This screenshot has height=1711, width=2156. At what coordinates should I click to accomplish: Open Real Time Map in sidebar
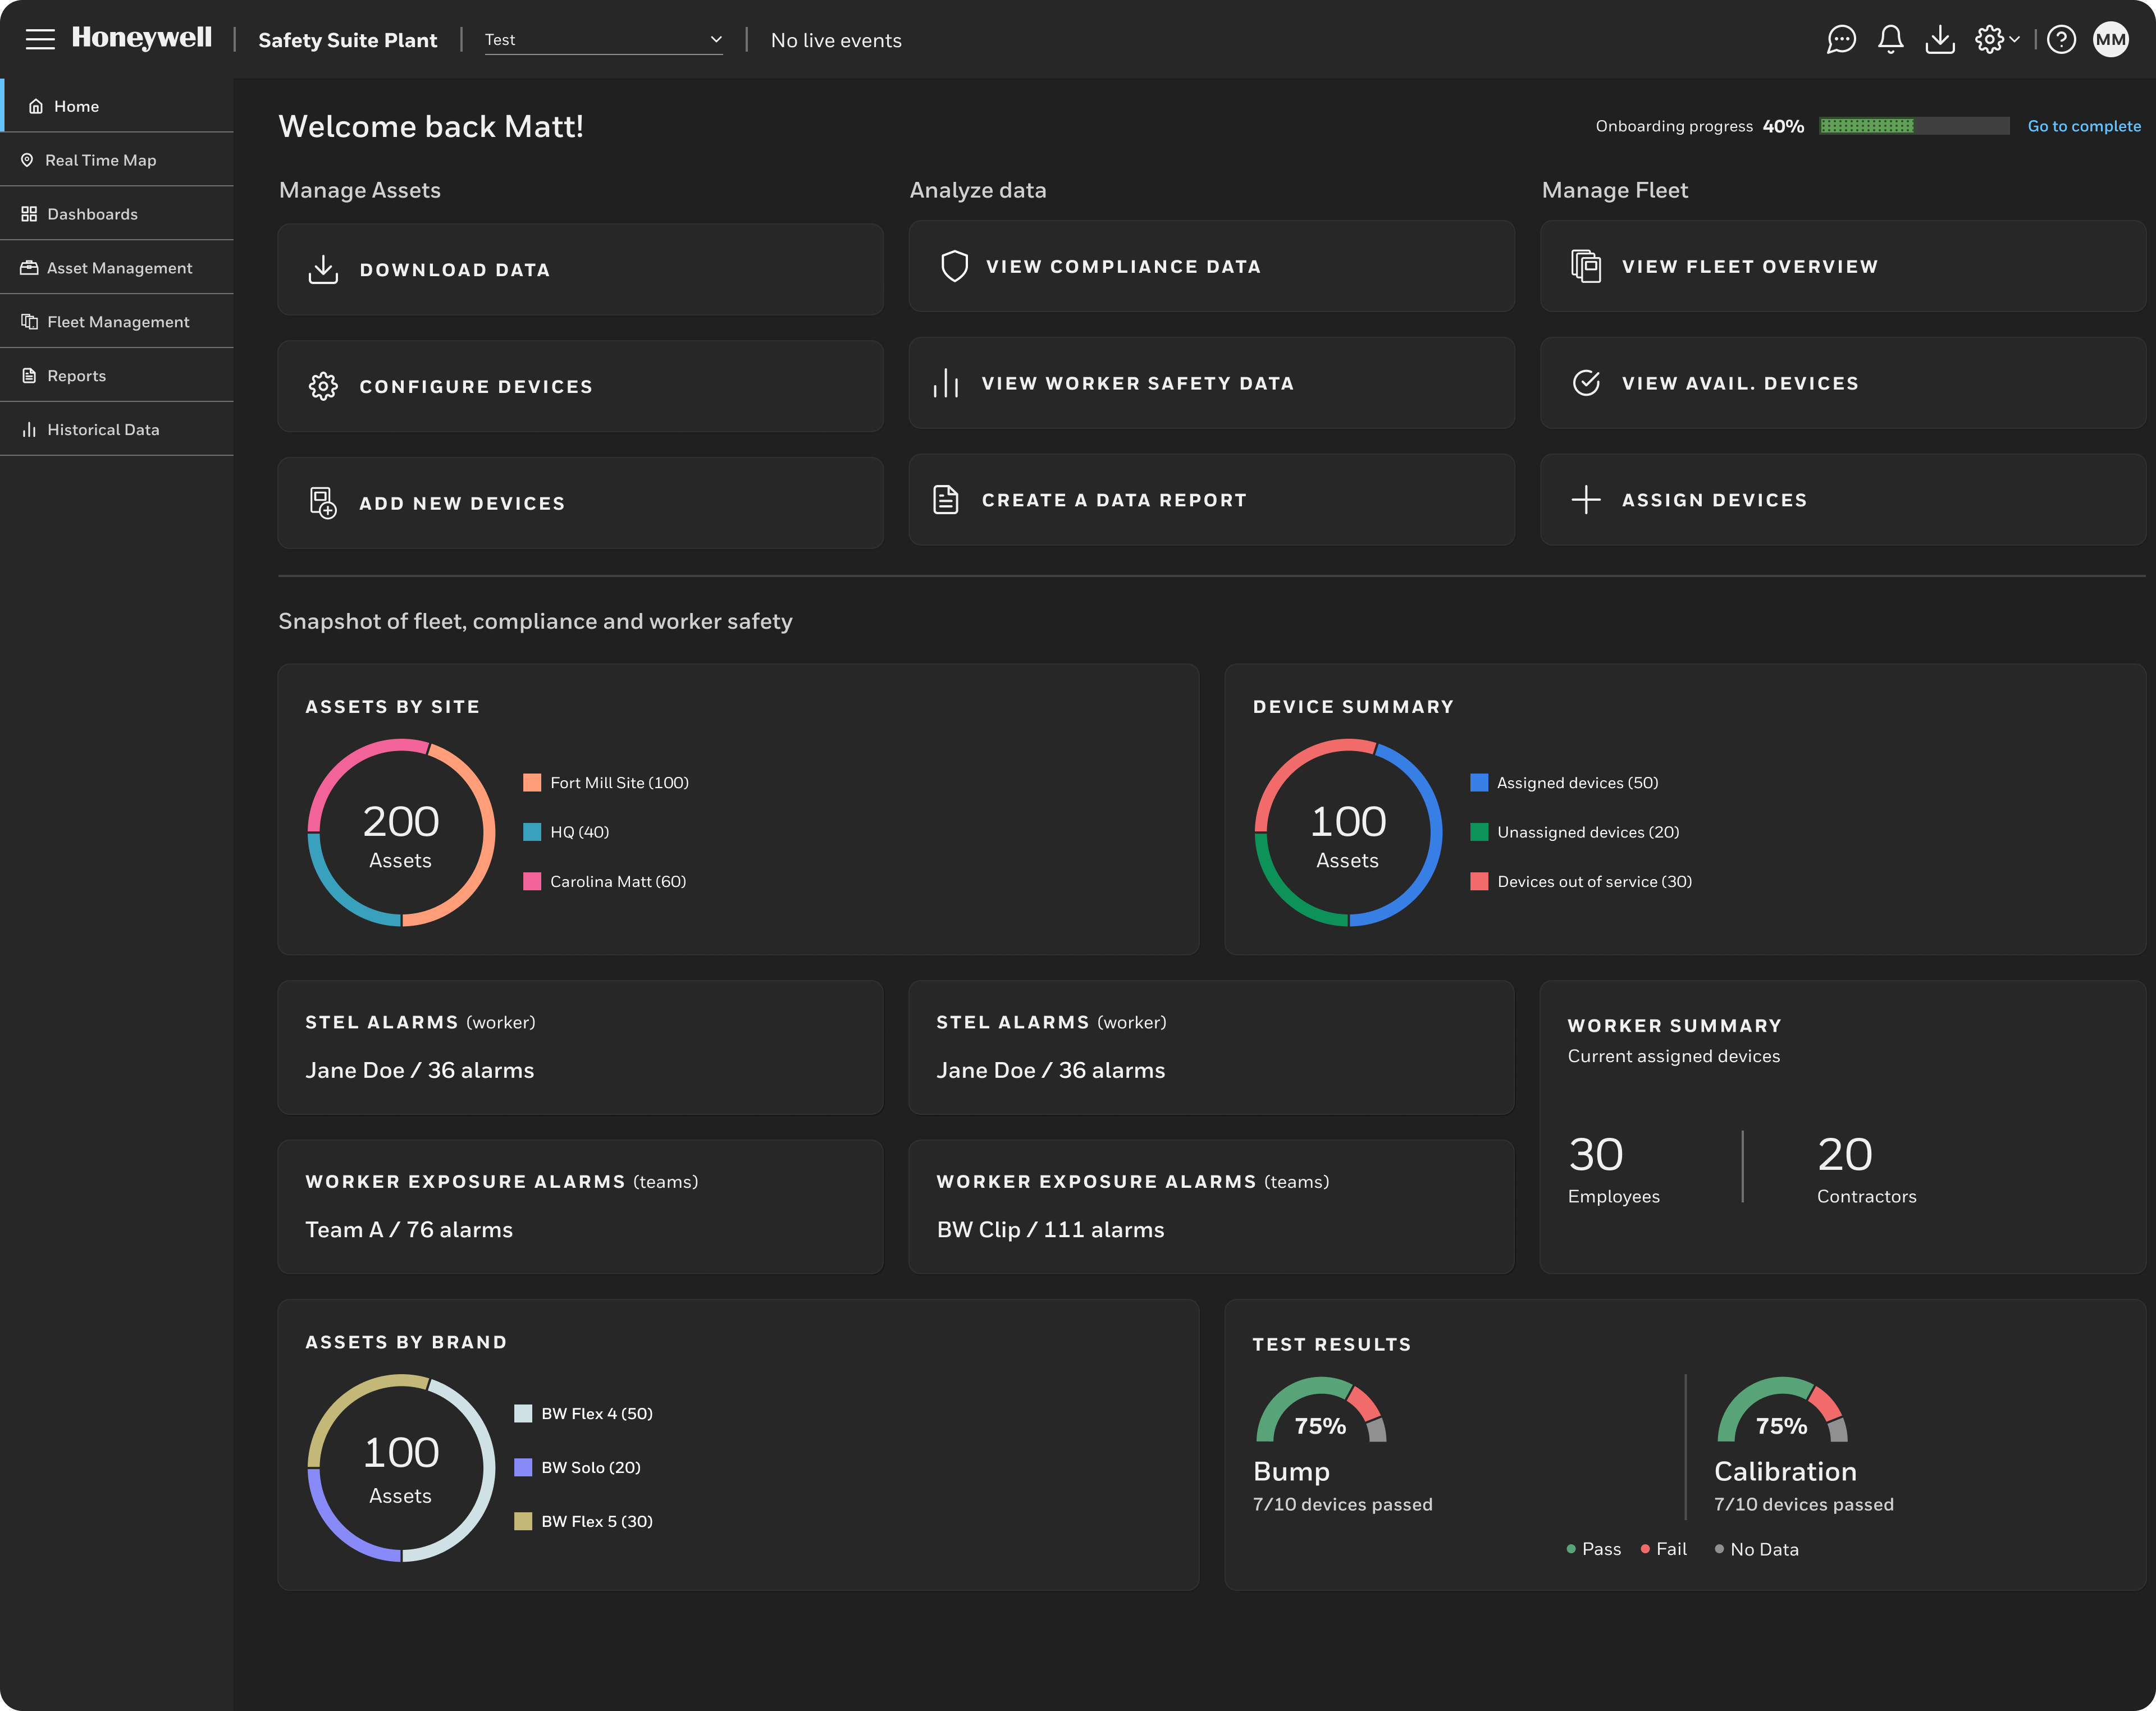click(x=100, y=160)
